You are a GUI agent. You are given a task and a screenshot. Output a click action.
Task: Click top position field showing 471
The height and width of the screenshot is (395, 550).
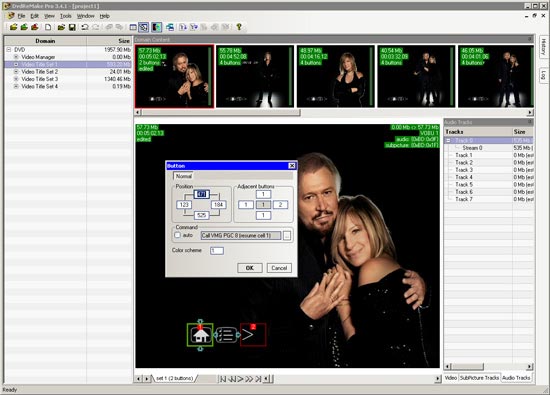coord(201,194)
